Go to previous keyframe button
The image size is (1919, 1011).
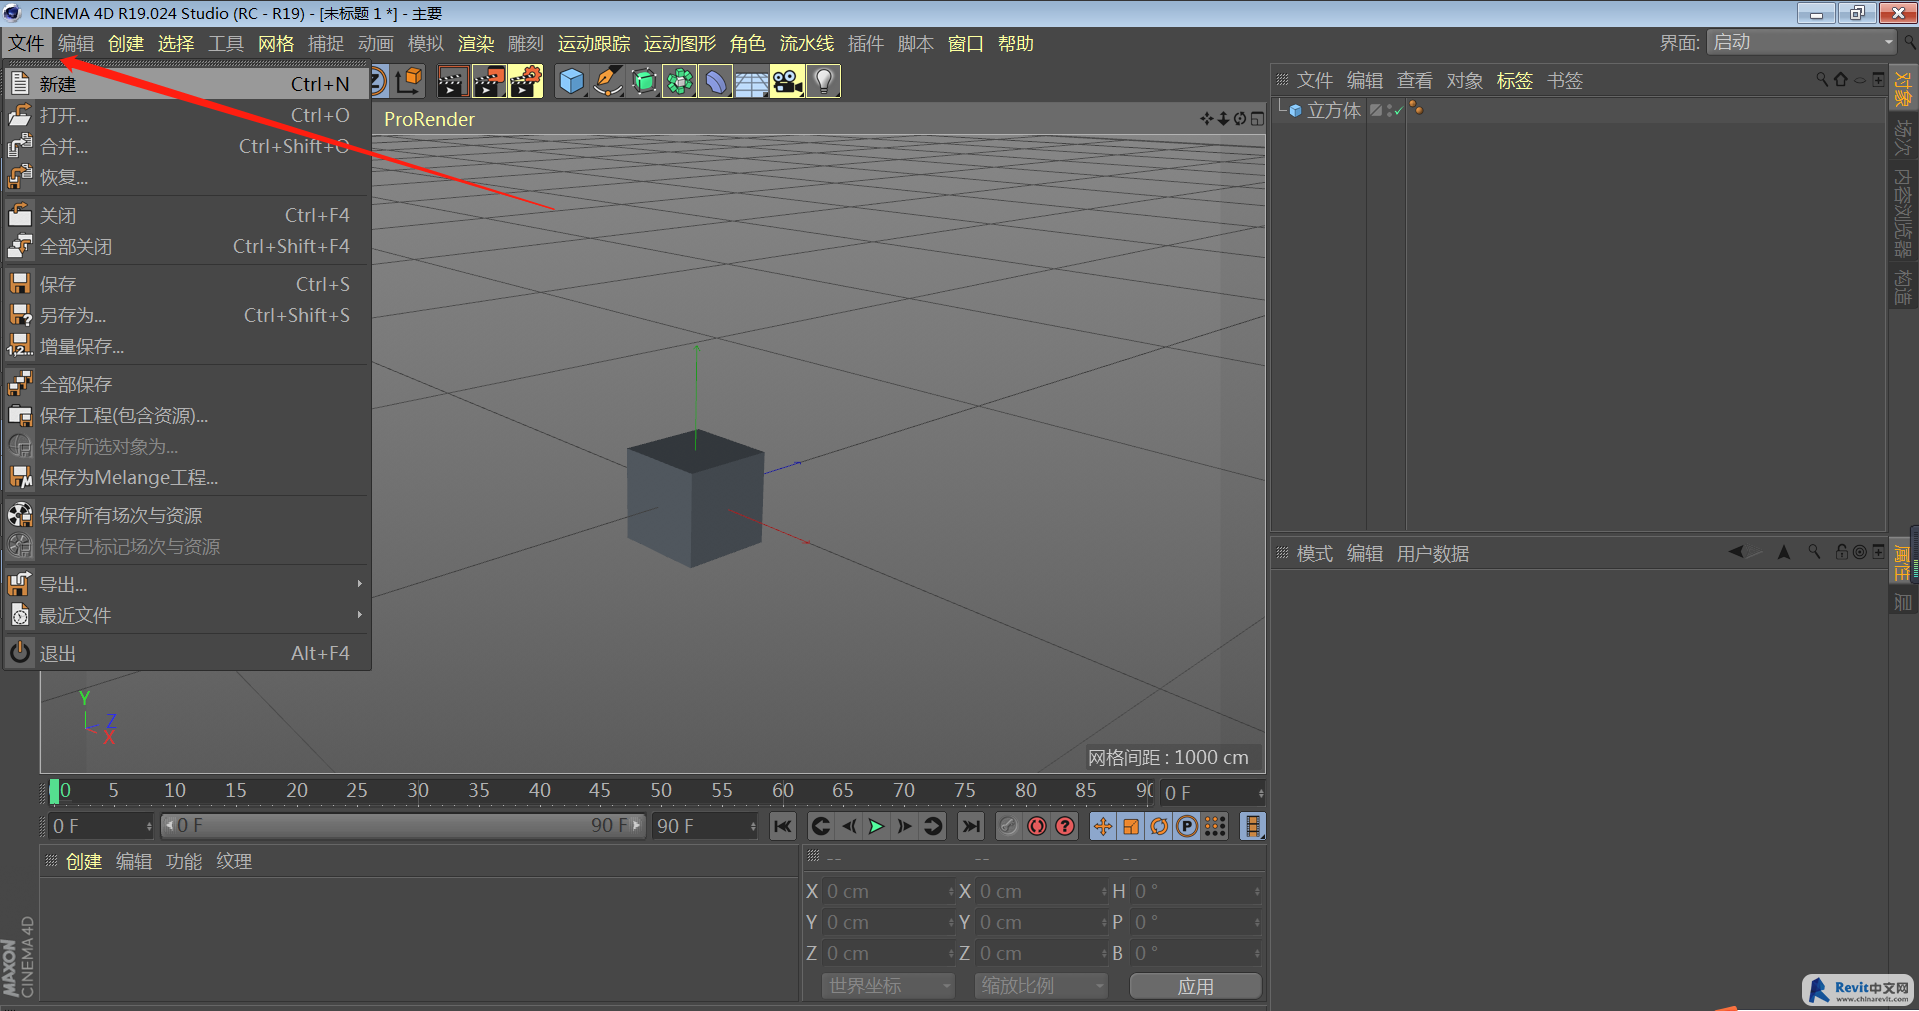(821, 826)
